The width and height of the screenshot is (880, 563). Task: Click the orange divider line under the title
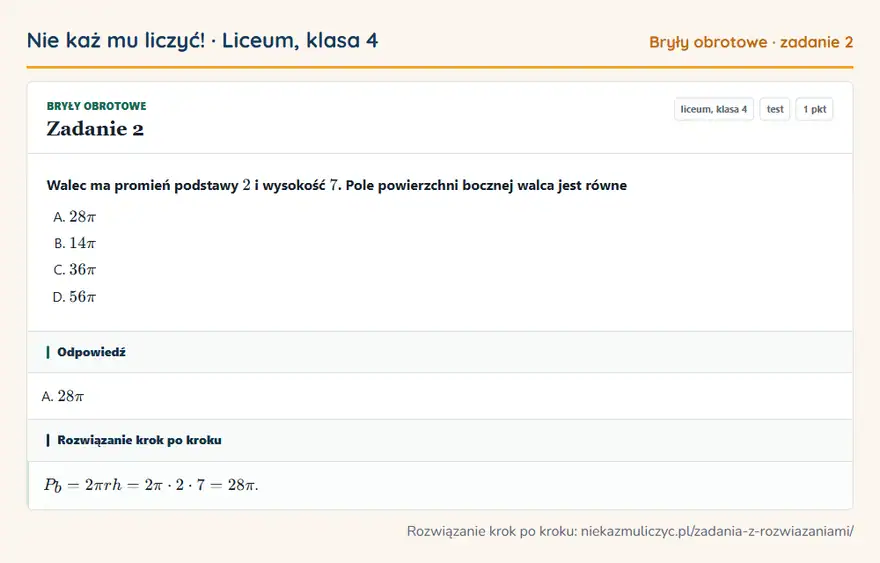pyautogui.click(x=440, y=67)
